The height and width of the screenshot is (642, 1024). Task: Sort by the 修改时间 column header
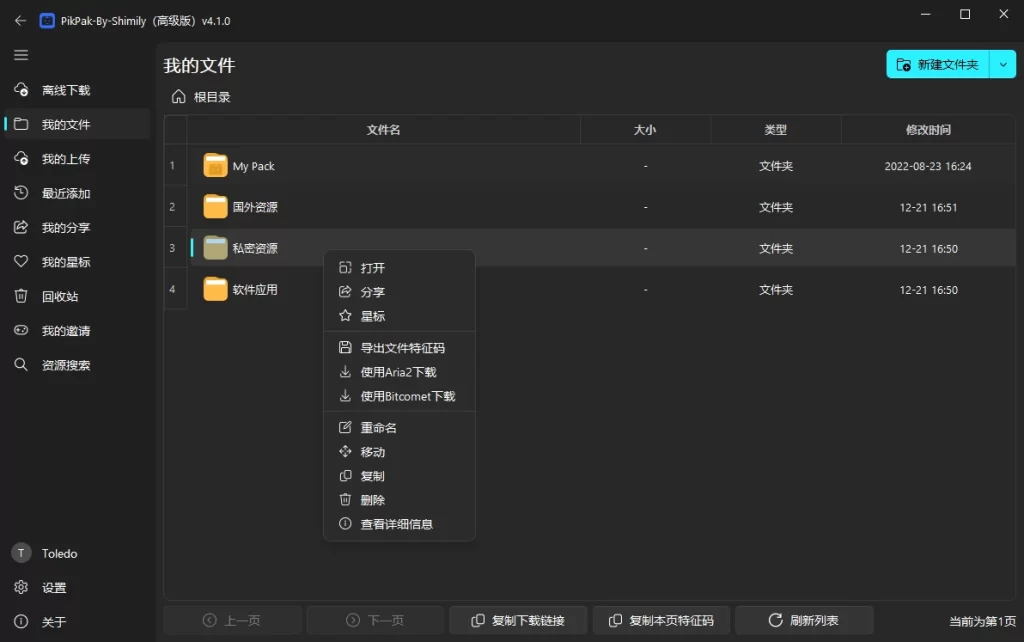pyautogui.click(x=927, y=130)
